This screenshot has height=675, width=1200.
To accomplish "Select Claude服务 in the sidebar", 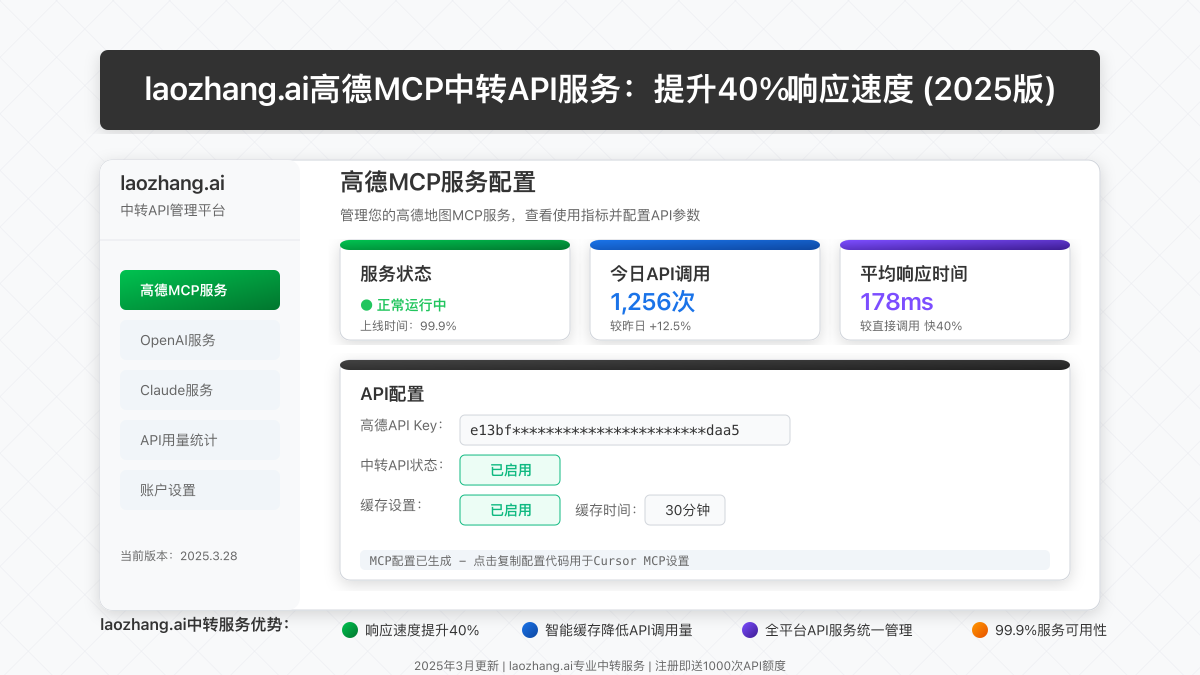I will pyautogui.click(x=200, y=390).
